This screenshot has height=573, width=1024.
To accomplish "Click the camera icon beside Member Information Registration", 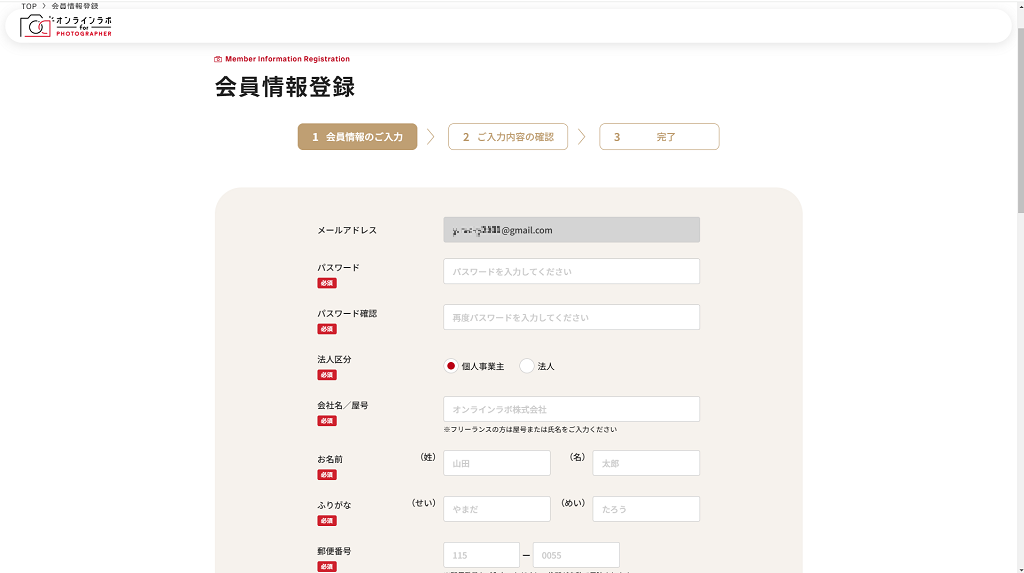I will click(x=218, y=59).
